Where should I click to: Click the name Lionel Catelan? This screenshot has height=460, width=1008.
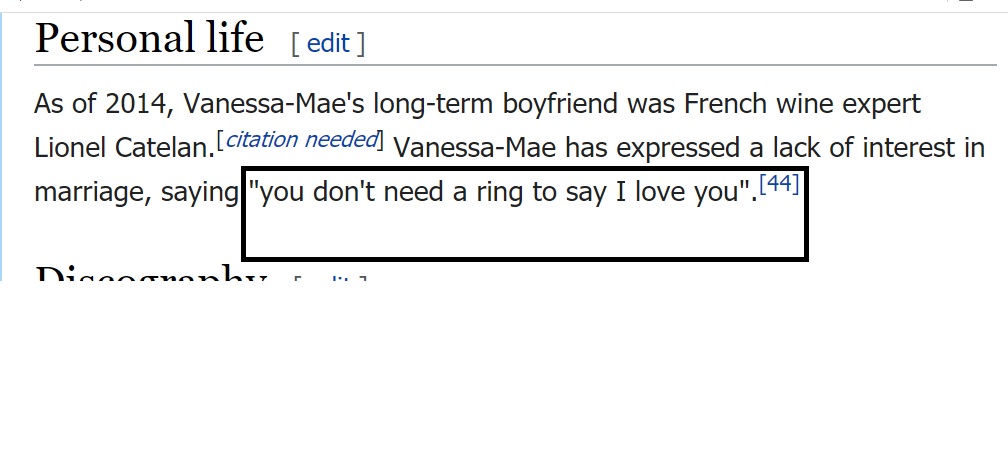(124, 148)
